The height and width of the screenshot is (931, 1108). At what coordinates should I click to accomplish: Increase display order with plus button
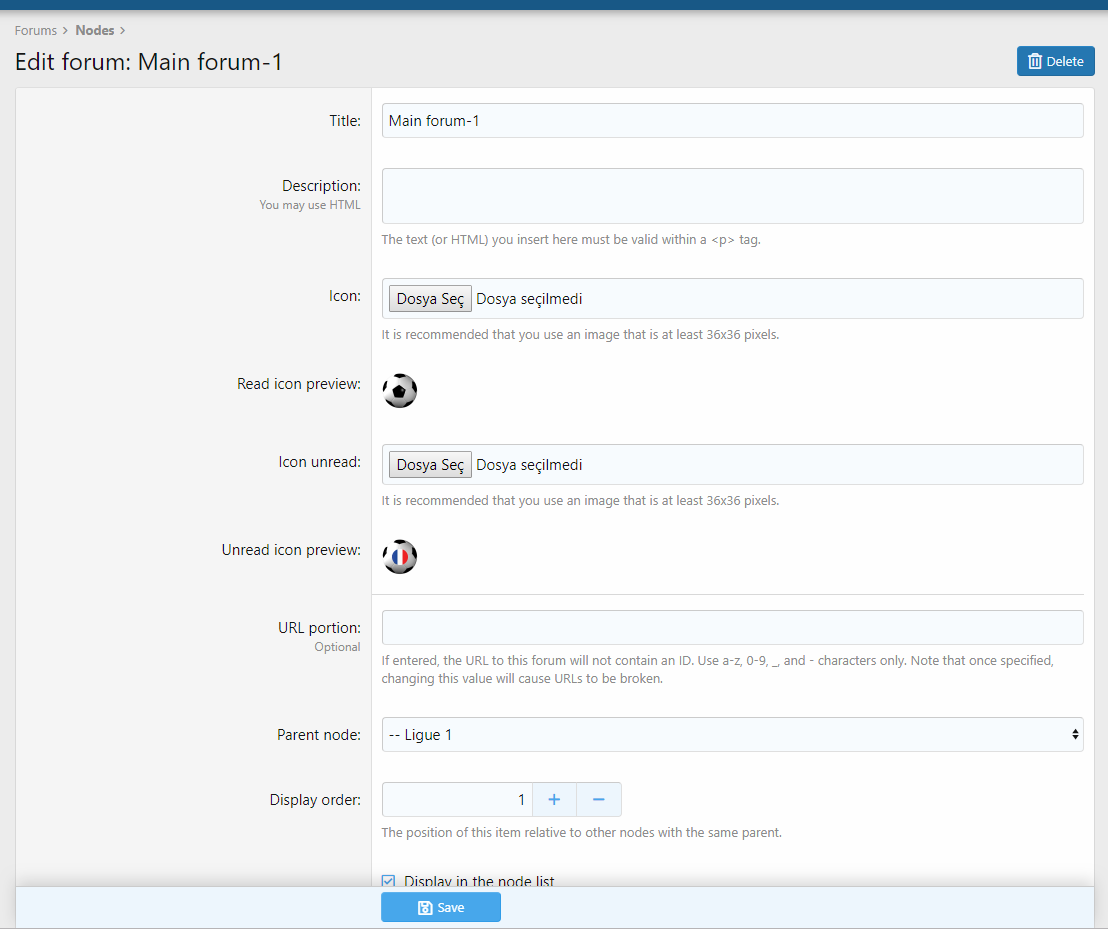[554, 800]
